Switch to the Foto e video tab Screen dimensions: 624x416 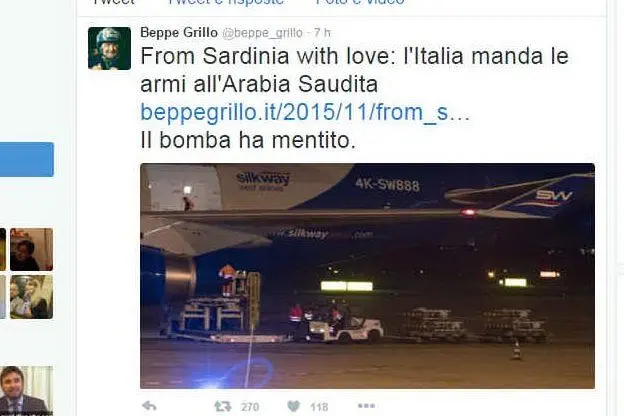pyautogui.click(x=360, y=2)
